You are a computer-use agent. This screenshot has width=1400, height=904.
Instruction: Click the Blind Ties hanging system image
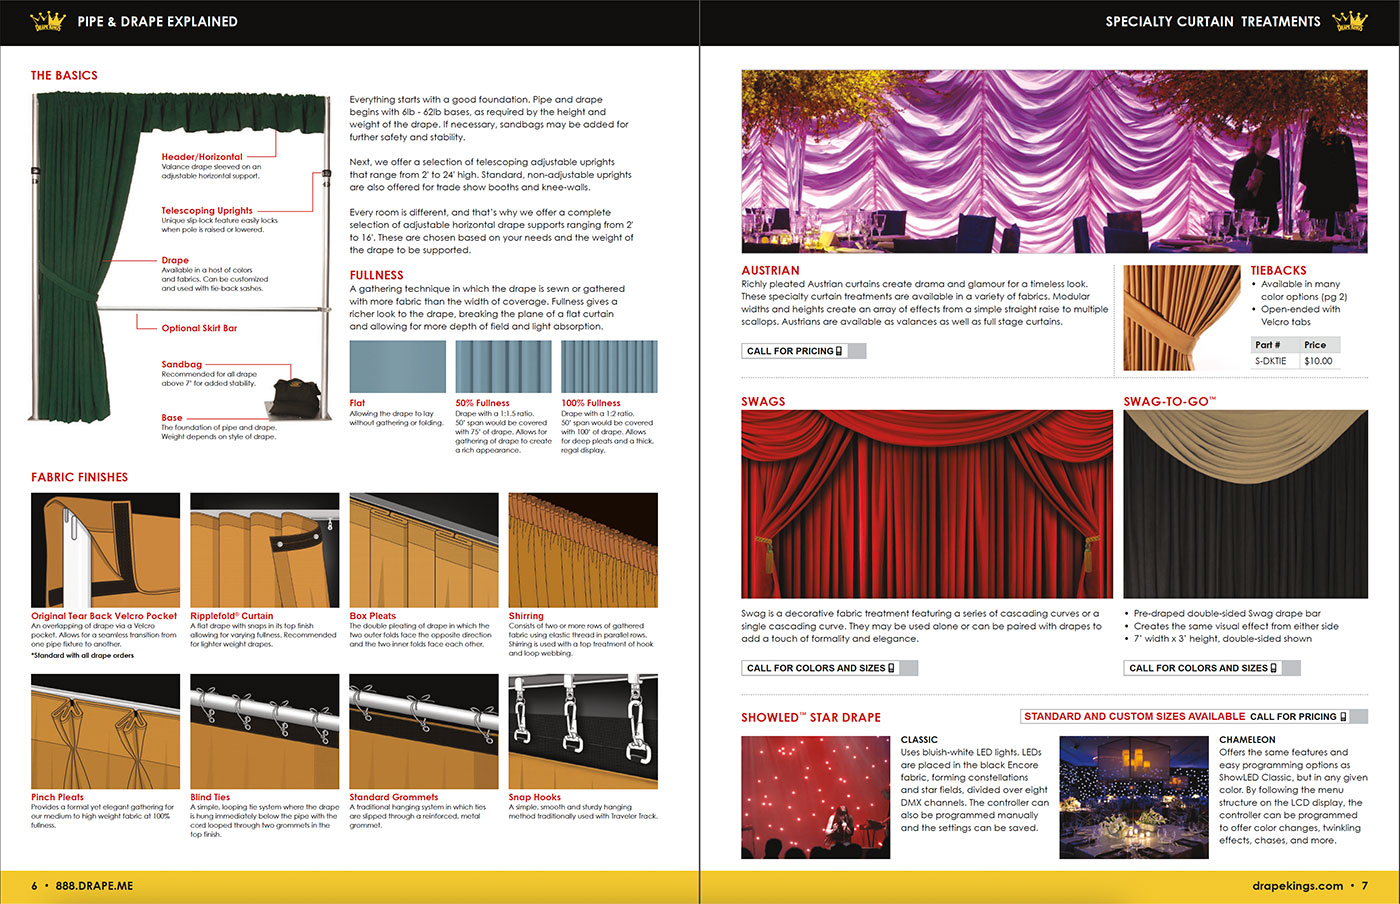coord(264,731)
